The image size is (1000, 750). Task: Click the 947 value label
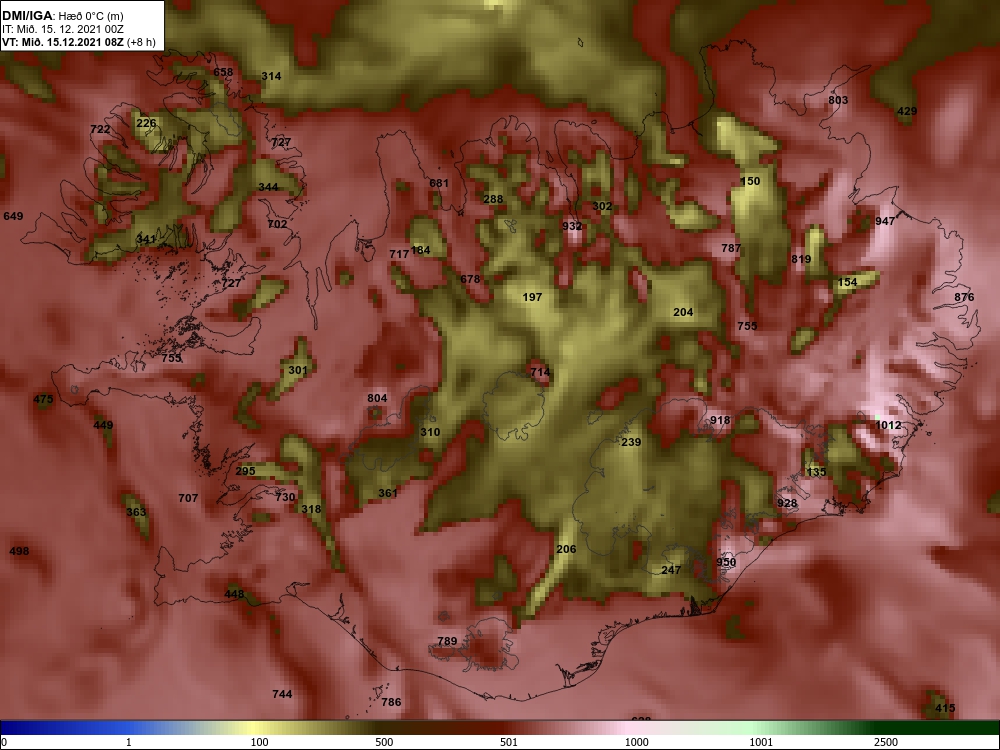pyautogui.click(x=885, y=221)
